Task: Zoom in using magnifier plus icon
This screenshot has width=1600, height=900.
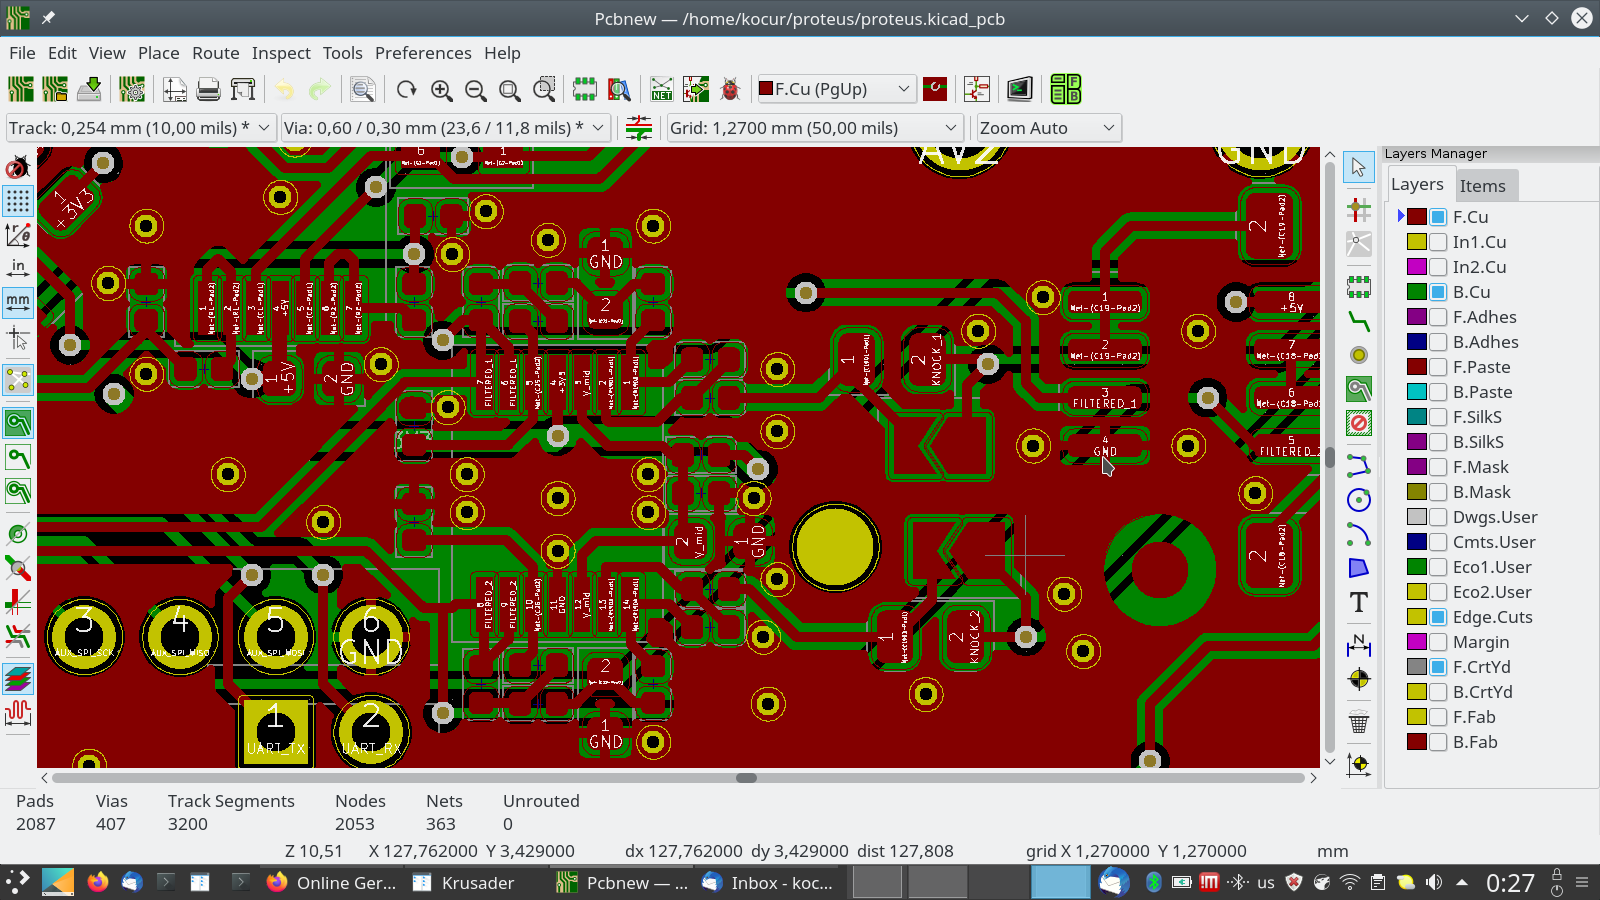Action: (x=441, y=89)
